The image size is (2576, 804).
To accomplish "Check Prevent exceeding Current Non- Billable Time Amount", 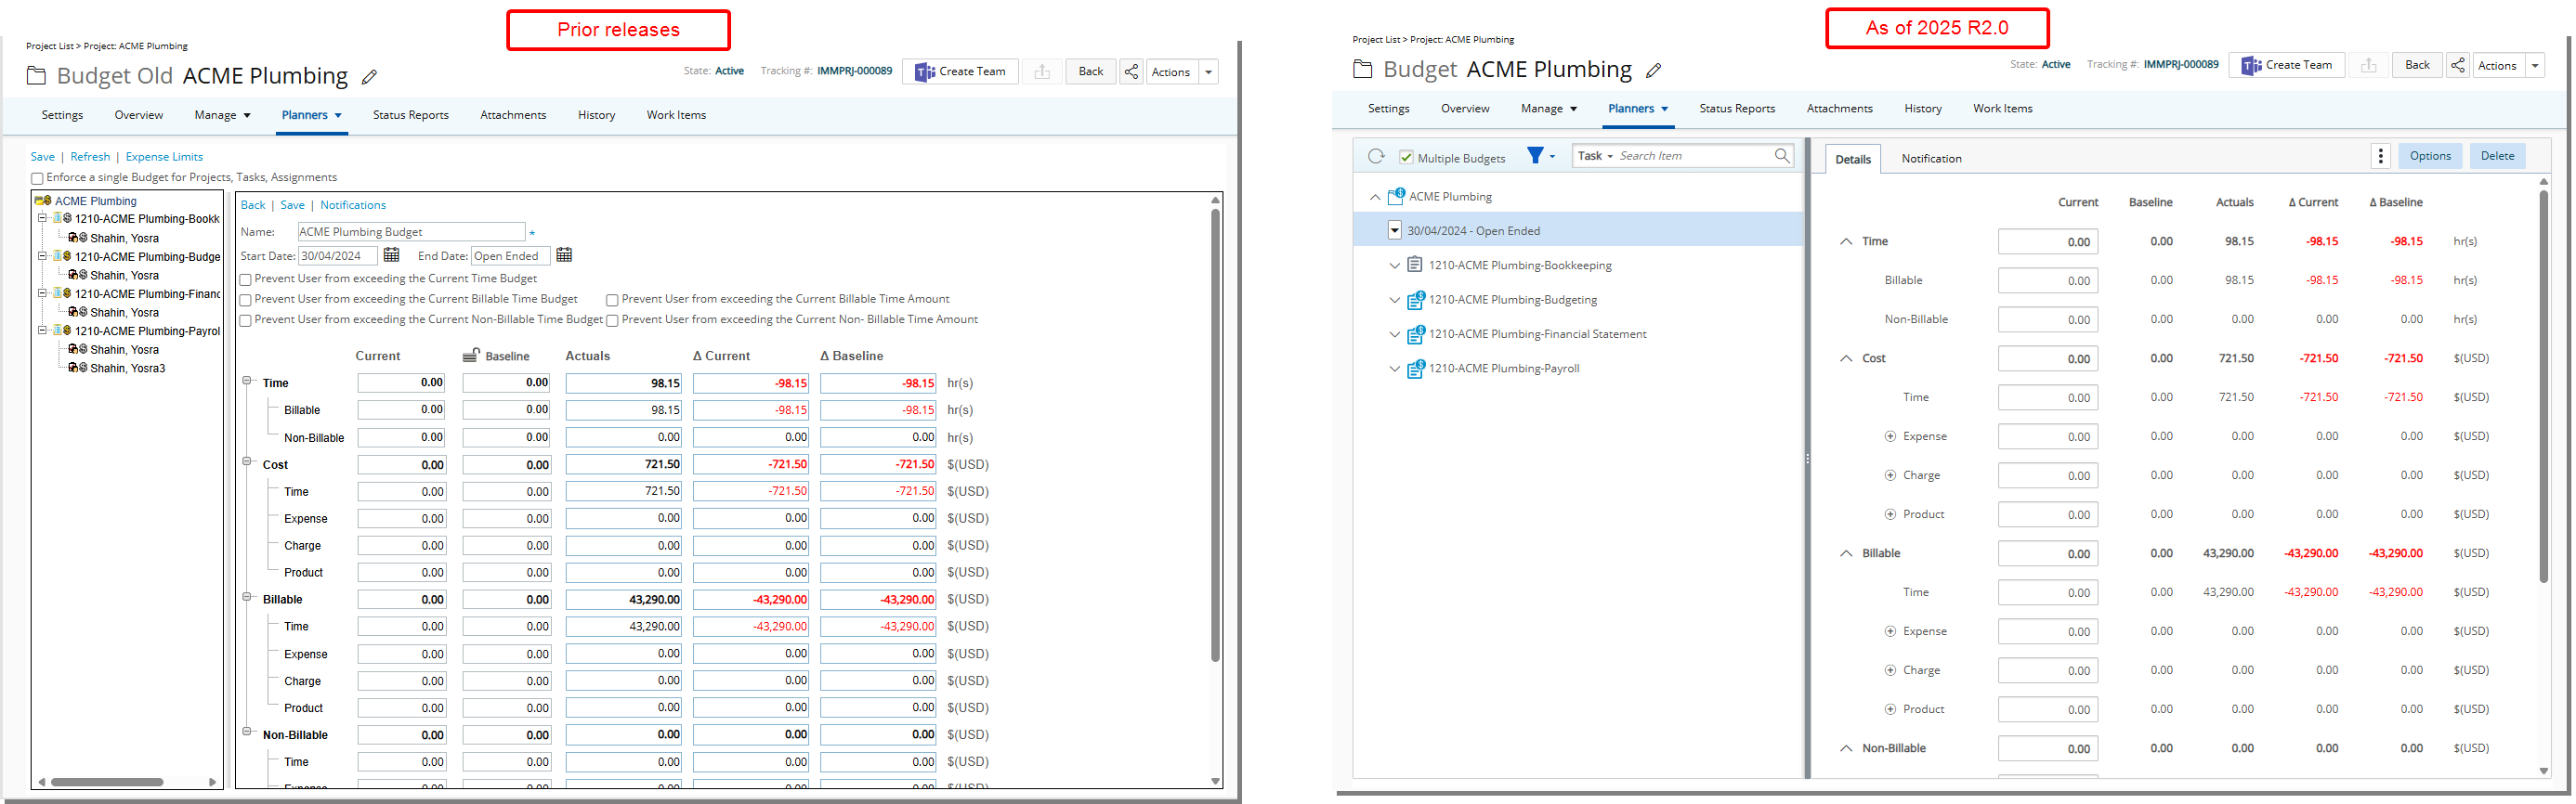I will 612,321.
